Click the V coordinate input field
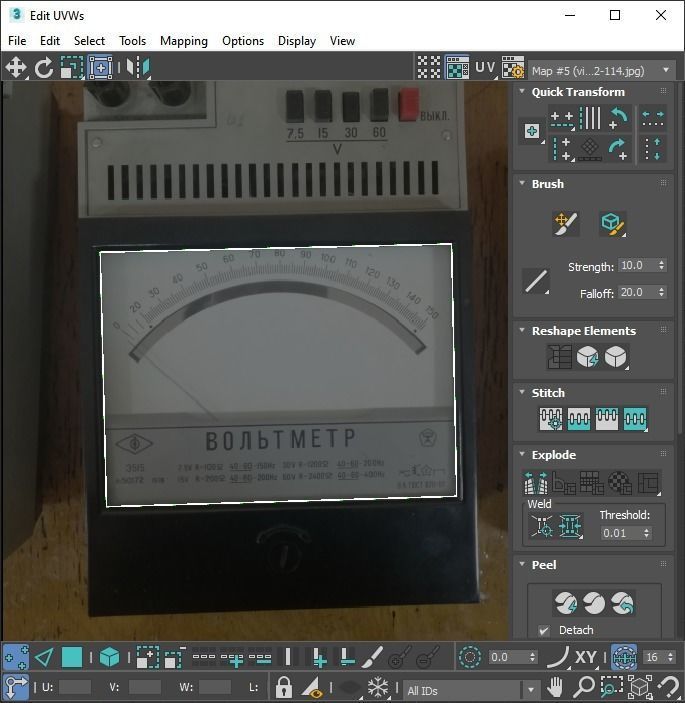Screen dimensions: 685x703 coord(144,687)
